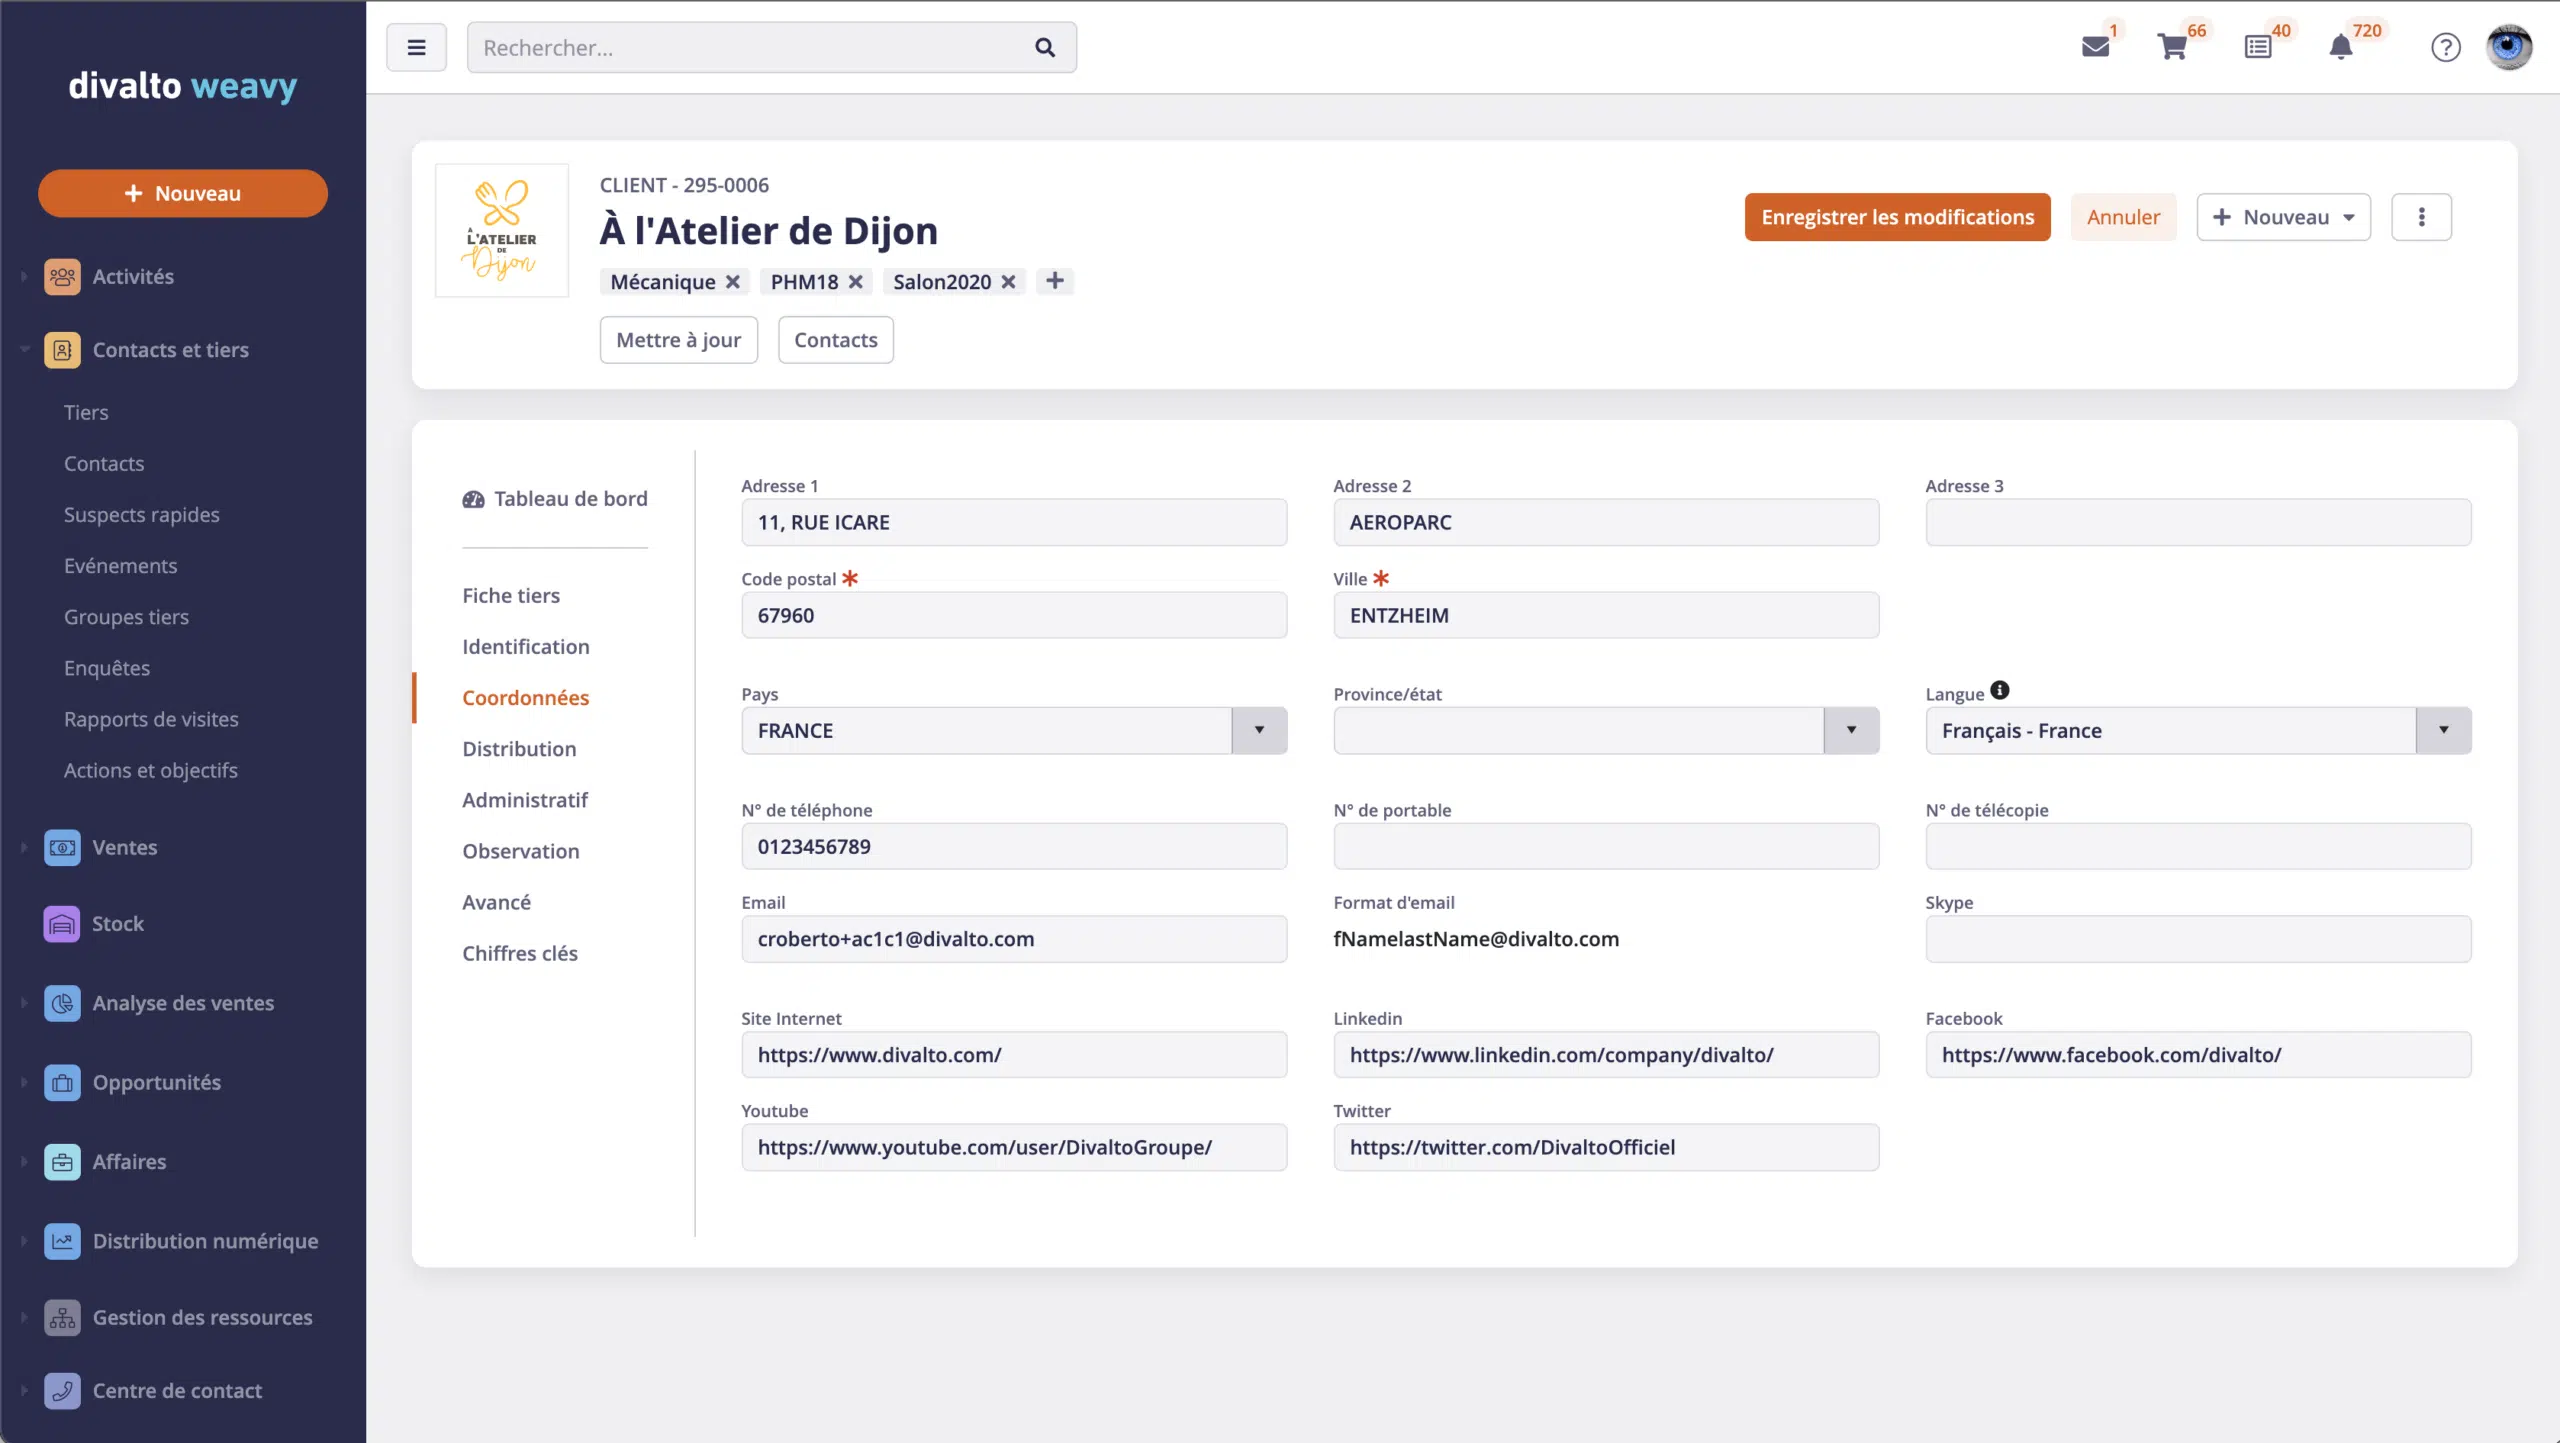Open the Stock module icon
The image size is (2560, 1443).
[x=62, y=923]
